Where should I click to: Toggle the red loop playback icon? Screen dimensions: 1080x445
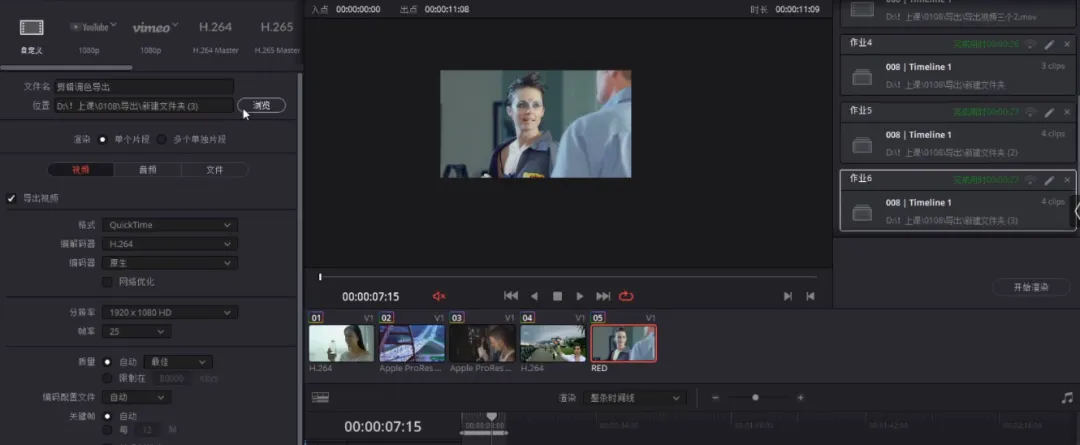pos(626,296)
